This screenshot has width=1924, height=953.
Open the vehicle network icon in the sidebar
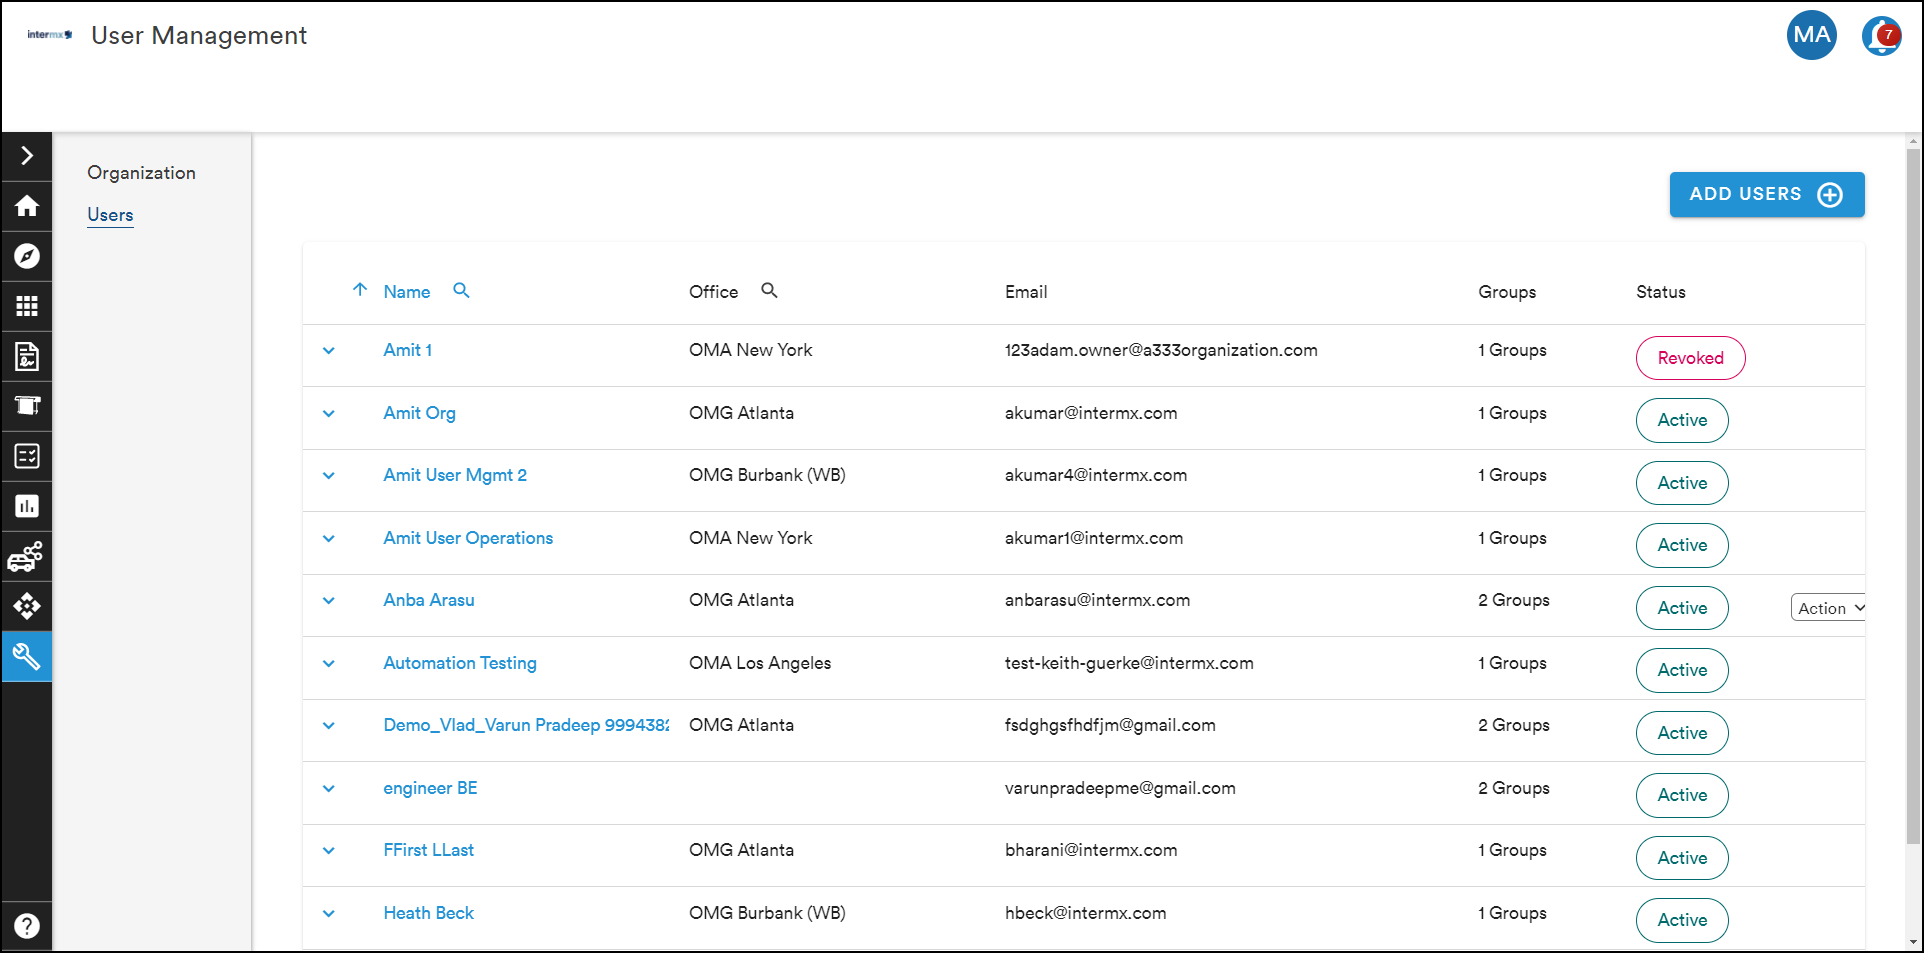[x=27, y=556]
